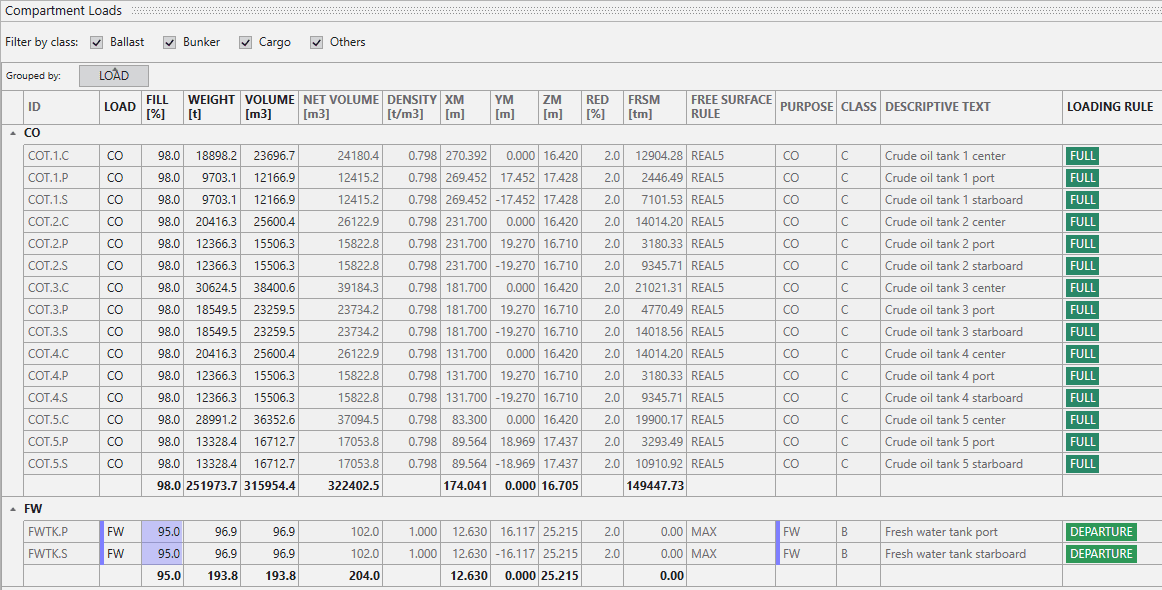Image resolution: width=1162 pixels, height=590 pixels.
Task: Collapse the FW group
Action: [13, 509]
